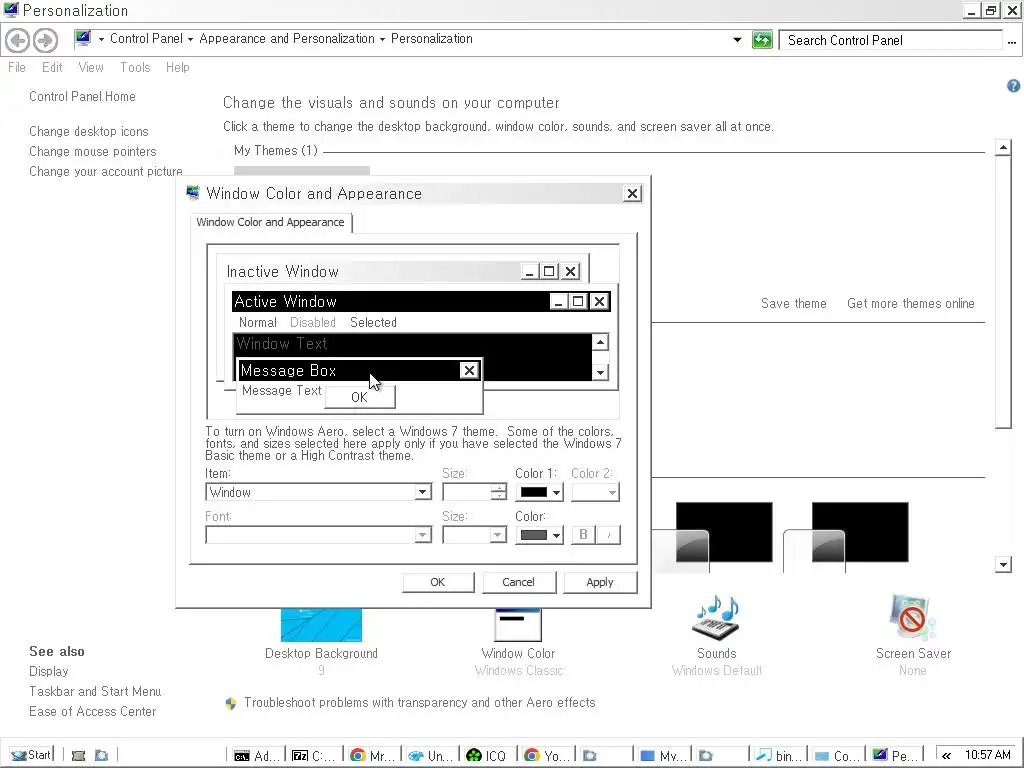The height and width of the screenshot is (768, 1024).
Task: Click the Apply button
Action: tap(600, 582)
